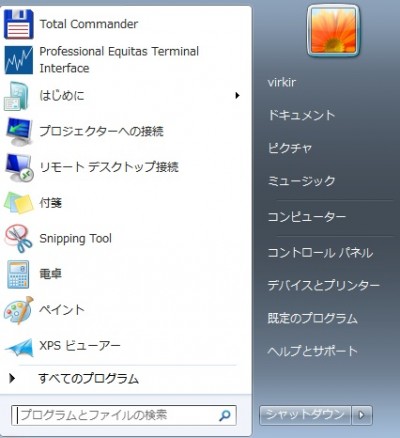Launch 付箋 from its label
This screenshot has width=400, height=438.
point(51,203)
